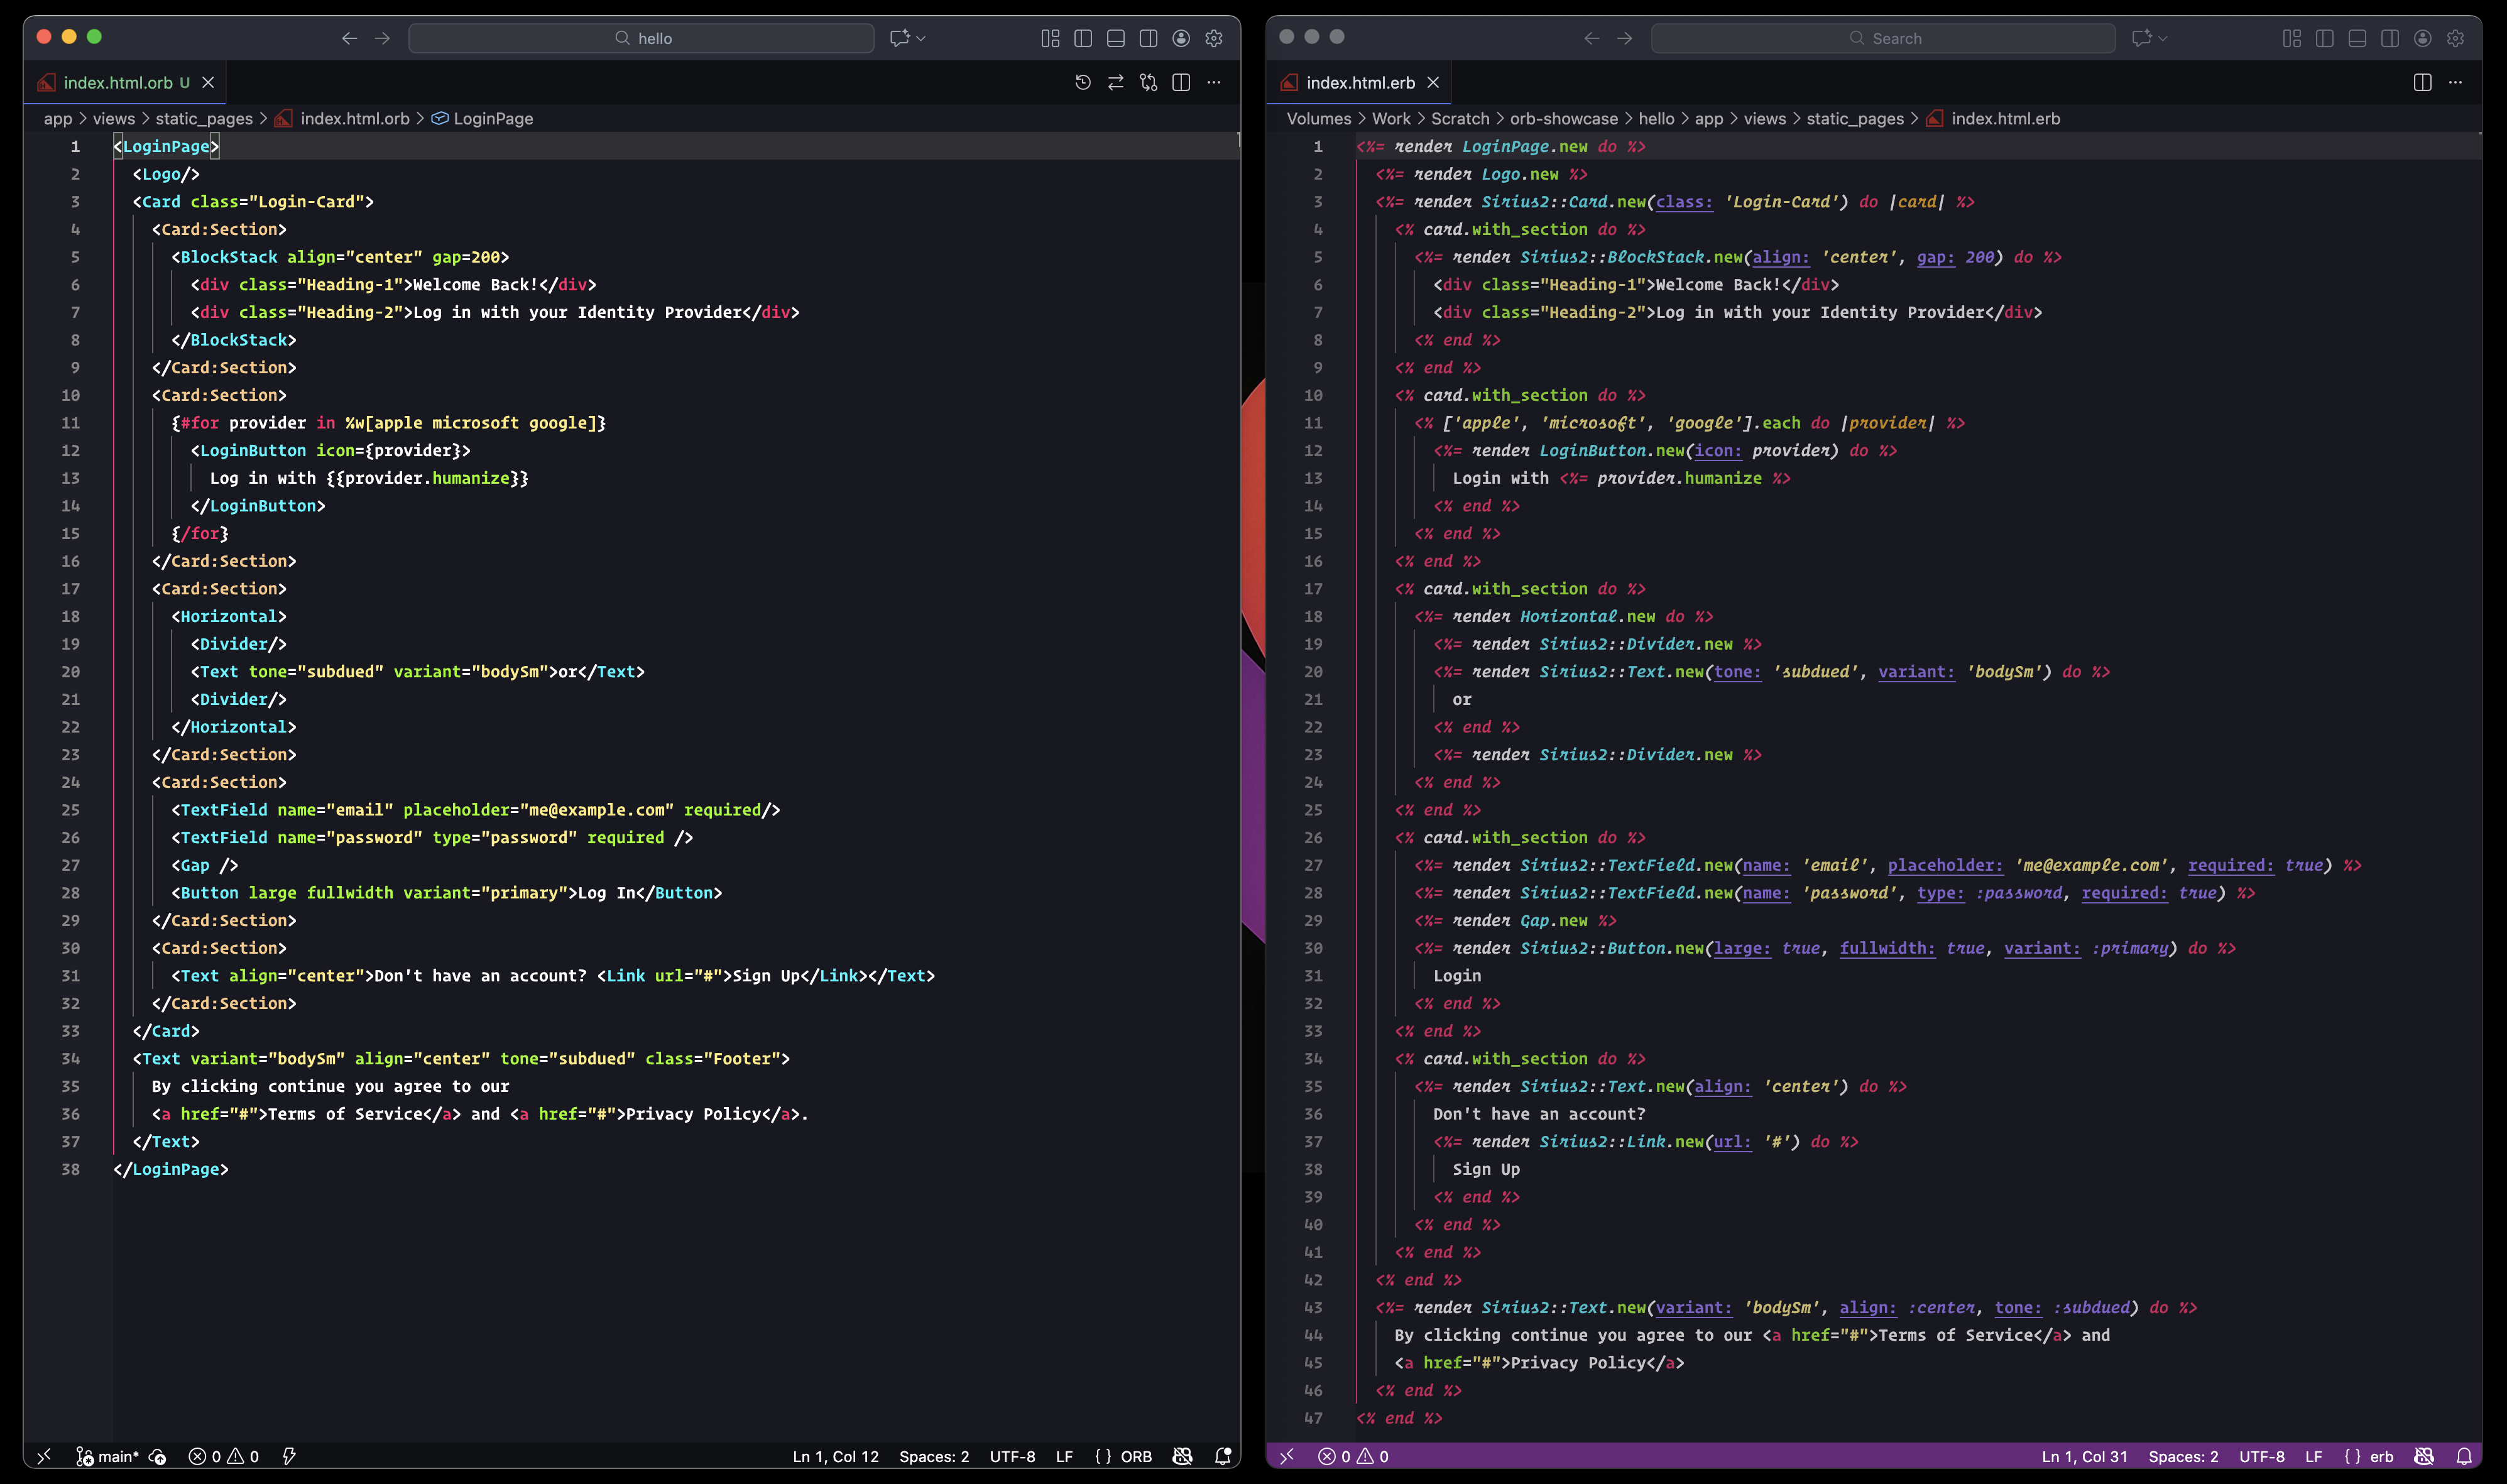Click the git diff icon in the editor toolbar
The width and height of the screenshot is (2507, 1484).
click(x=1148, y=82)
